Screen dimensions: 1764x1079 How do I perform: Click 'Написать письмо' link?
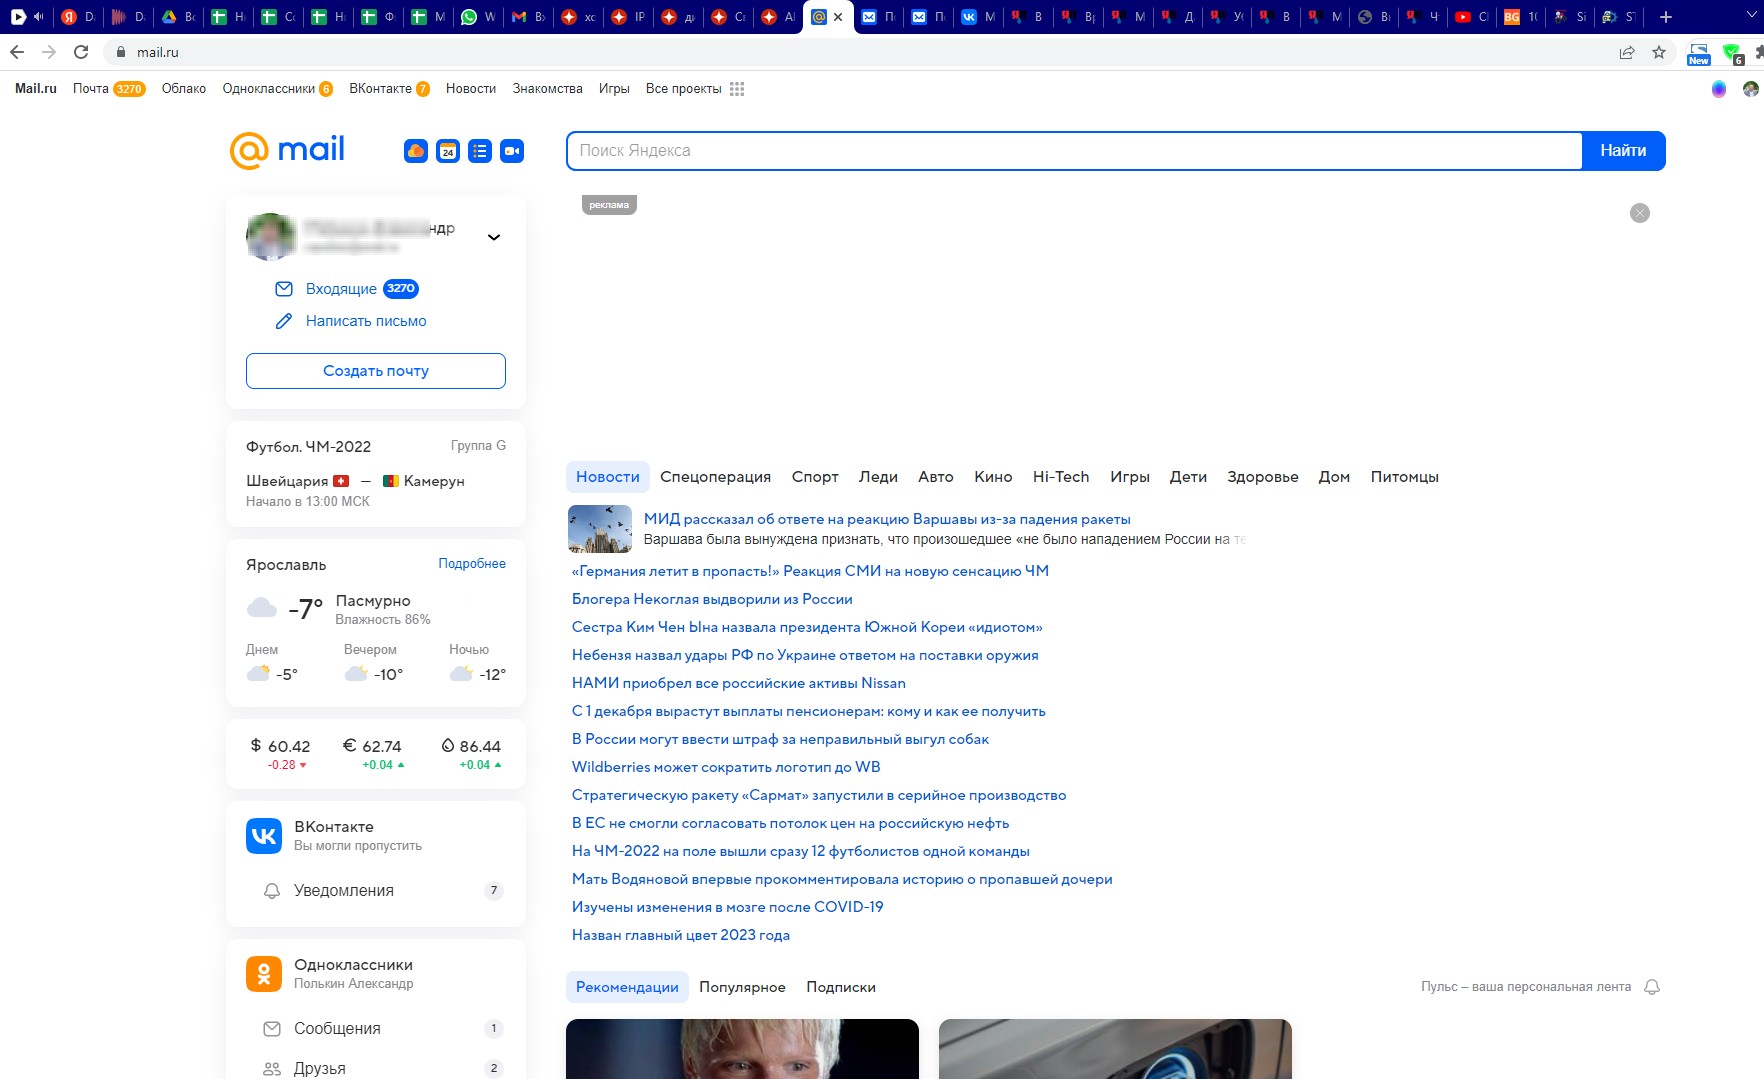366,321
